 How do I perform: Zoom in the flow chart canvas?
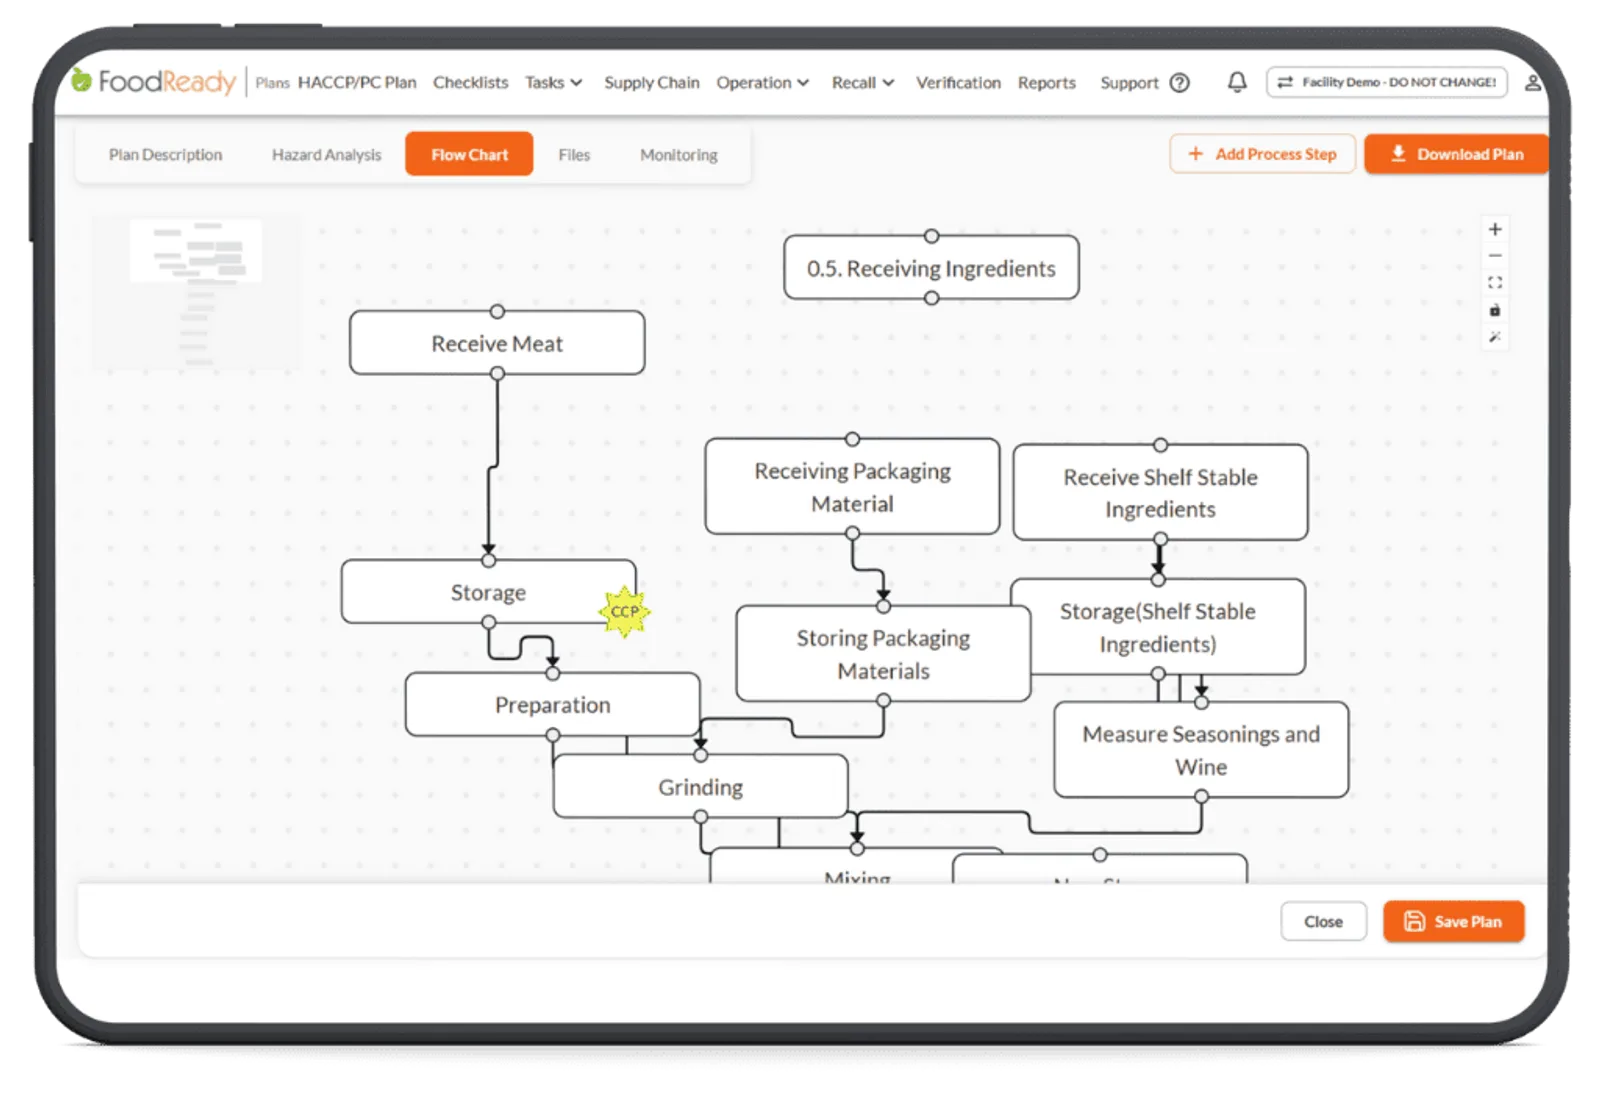1495,229
